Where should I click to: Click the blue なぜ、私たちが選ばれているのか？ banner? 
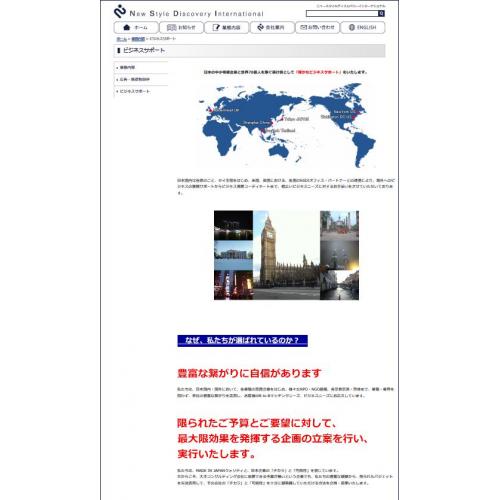(242, 341)
